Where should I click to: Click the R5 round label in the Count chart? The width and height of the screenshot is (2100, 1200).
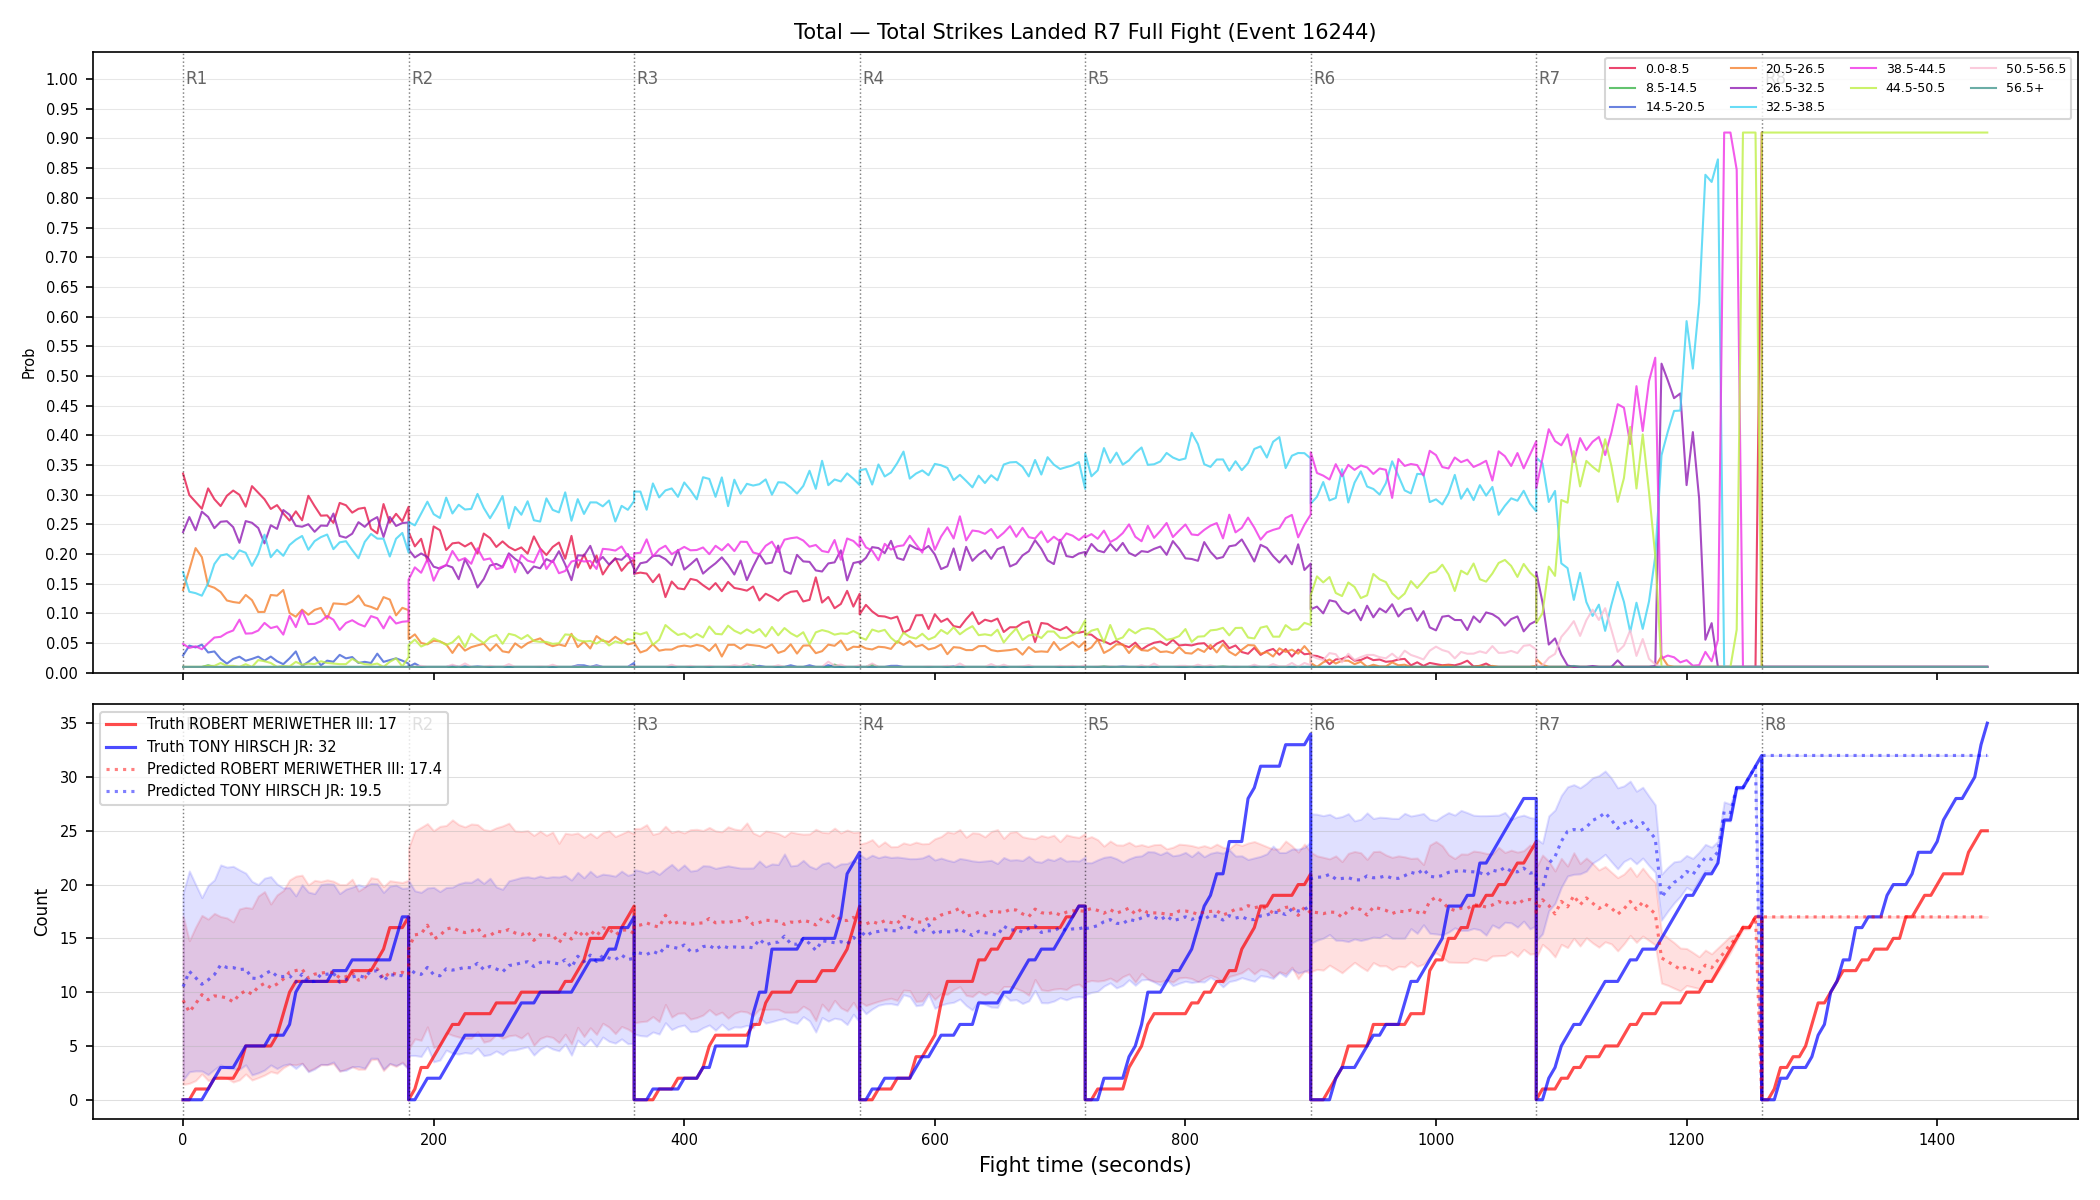click(x=1098, y=724)
